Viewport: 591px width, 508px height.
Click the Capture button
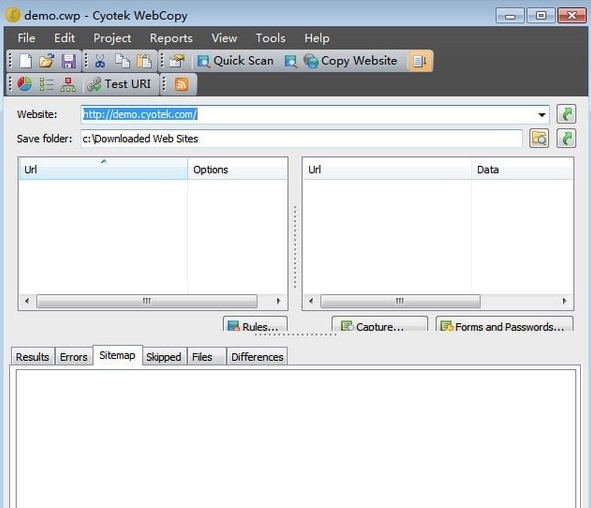[x=380, y=324]
